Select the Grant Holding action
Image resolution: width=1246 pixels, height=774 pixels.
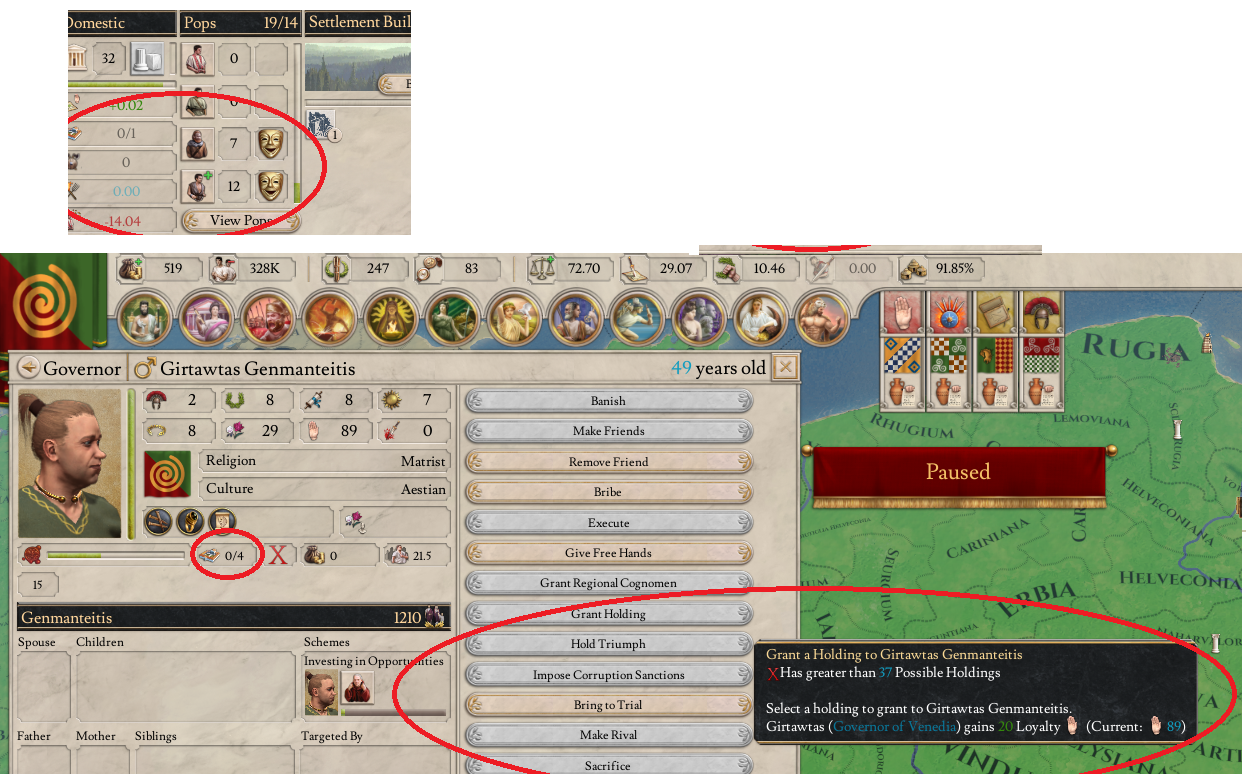click(x=608, y=614)
